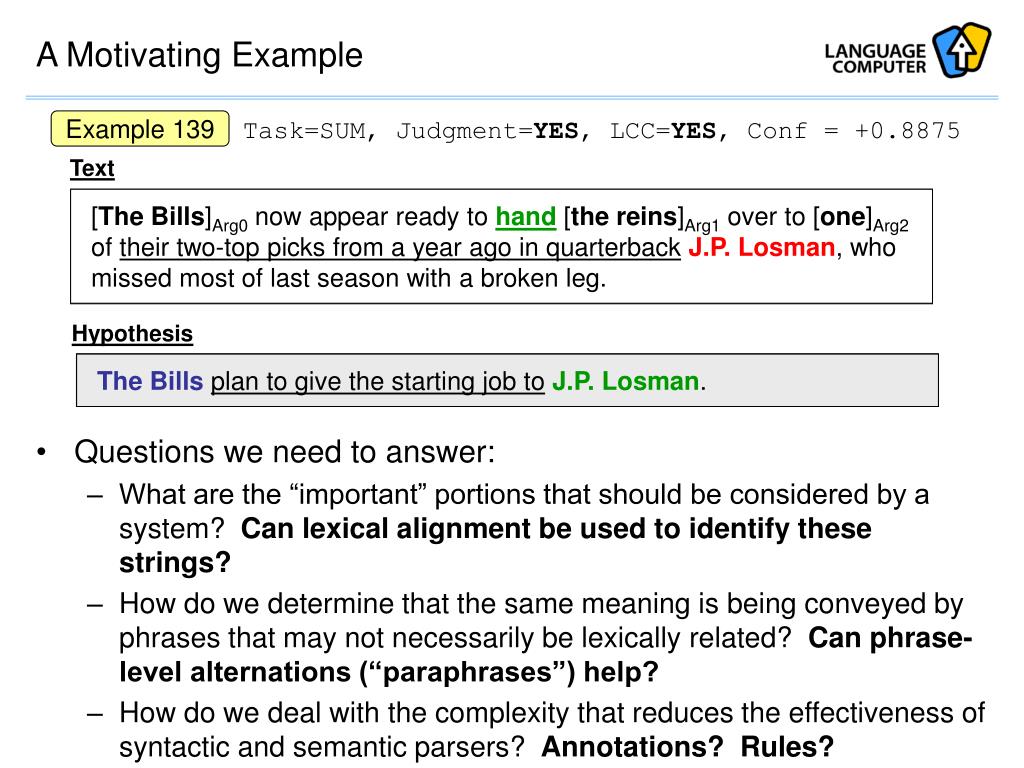This screenshot has width=1024, height=768.
Task: Click the Language Computer logo icon
Action: point(962,51)
